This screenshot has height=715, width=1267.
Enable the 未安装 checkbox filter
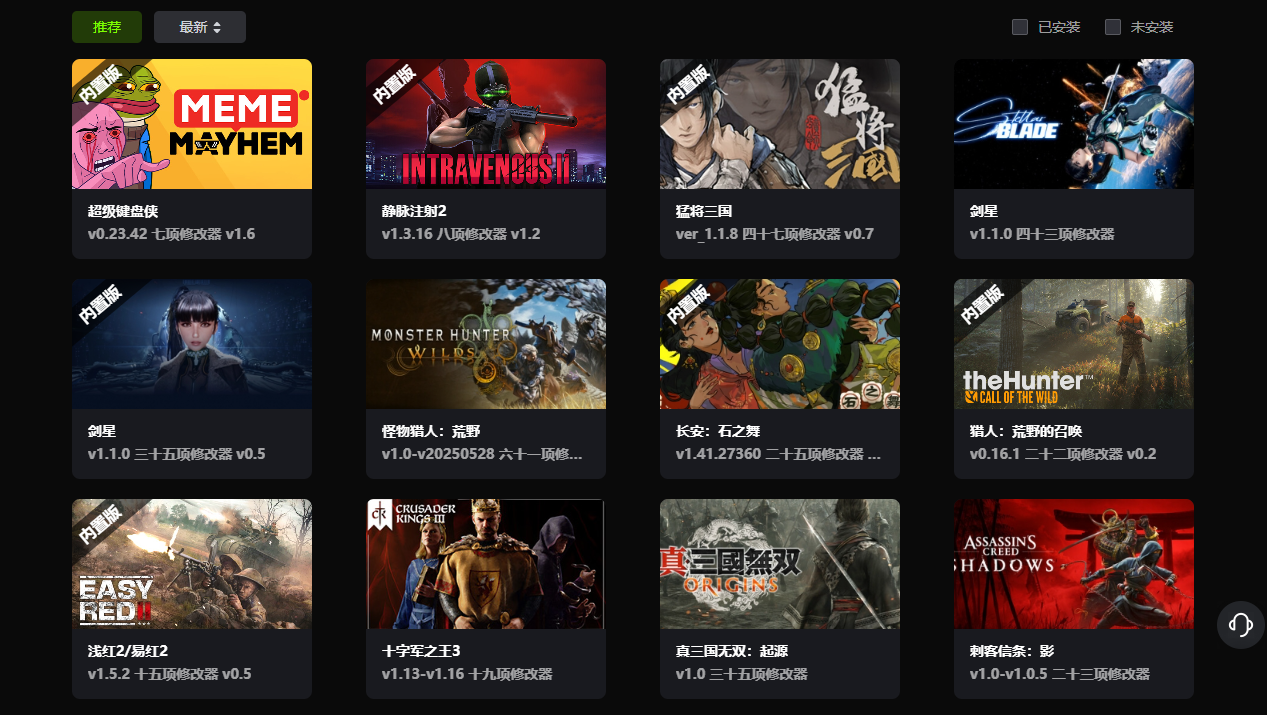(1113, 27)
